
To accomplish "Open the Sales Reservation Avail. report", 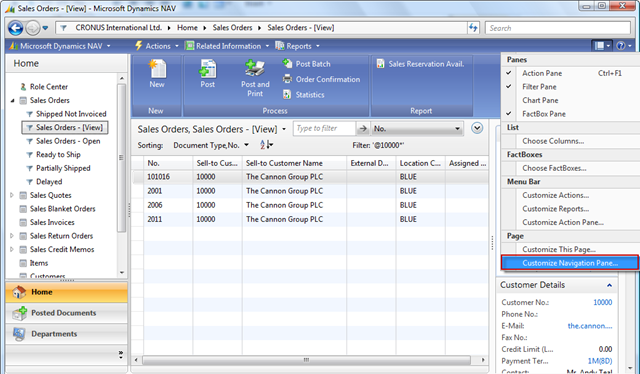I will [x=420, y=64].
